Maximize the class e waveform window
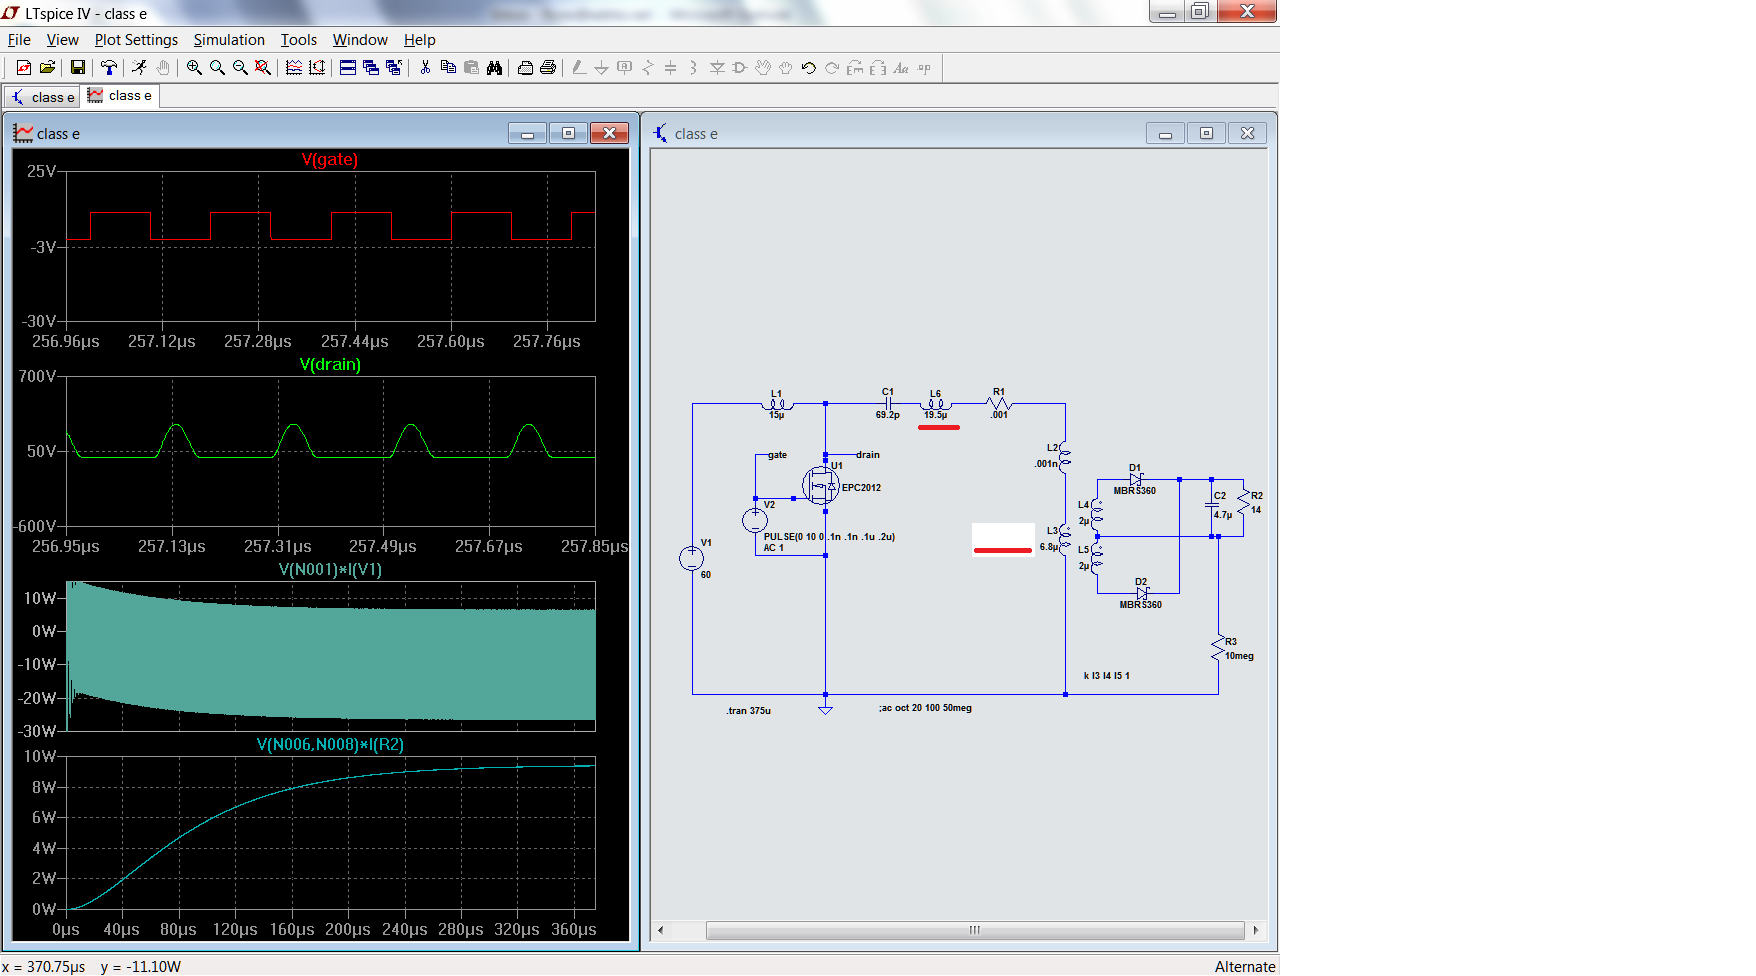 pyautogui.click(x=568, y=133)
